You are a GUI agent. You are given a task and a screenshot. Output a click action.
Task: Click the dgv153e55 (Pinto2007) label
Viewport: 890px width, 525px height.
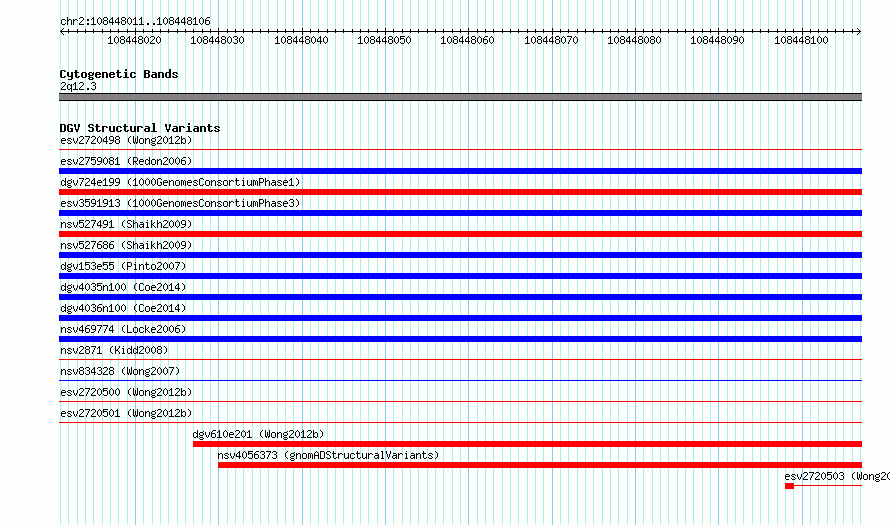[123, 266]
